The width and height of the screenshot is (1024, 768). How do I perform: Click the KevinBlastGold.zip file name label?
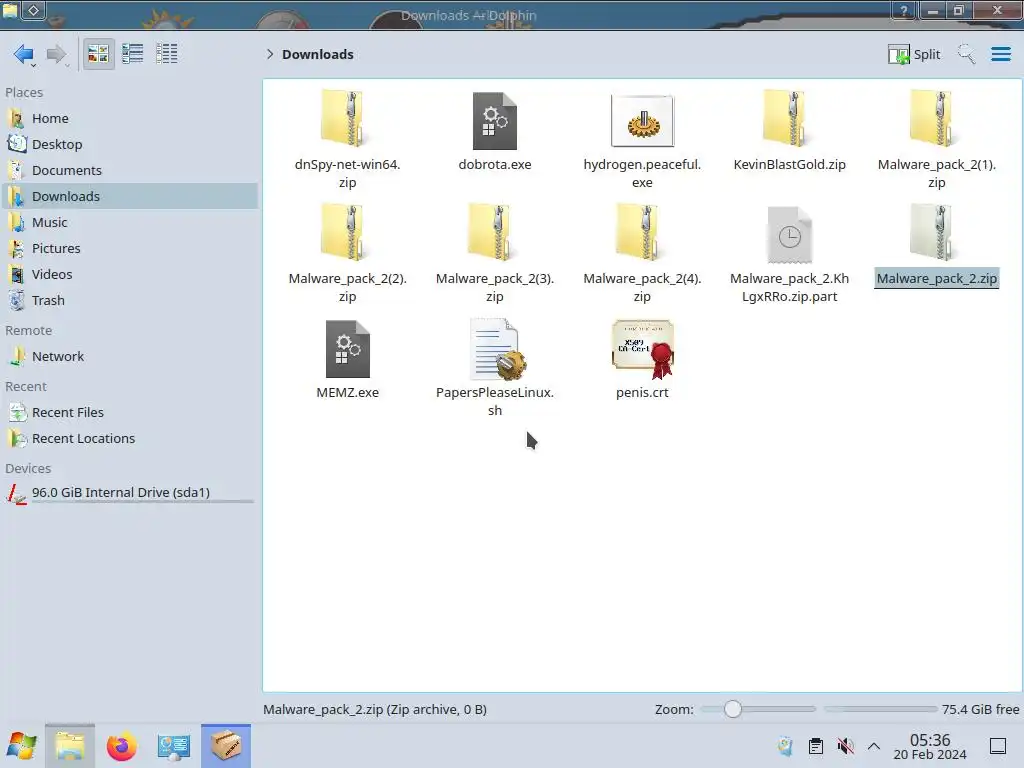click(790, 165)
